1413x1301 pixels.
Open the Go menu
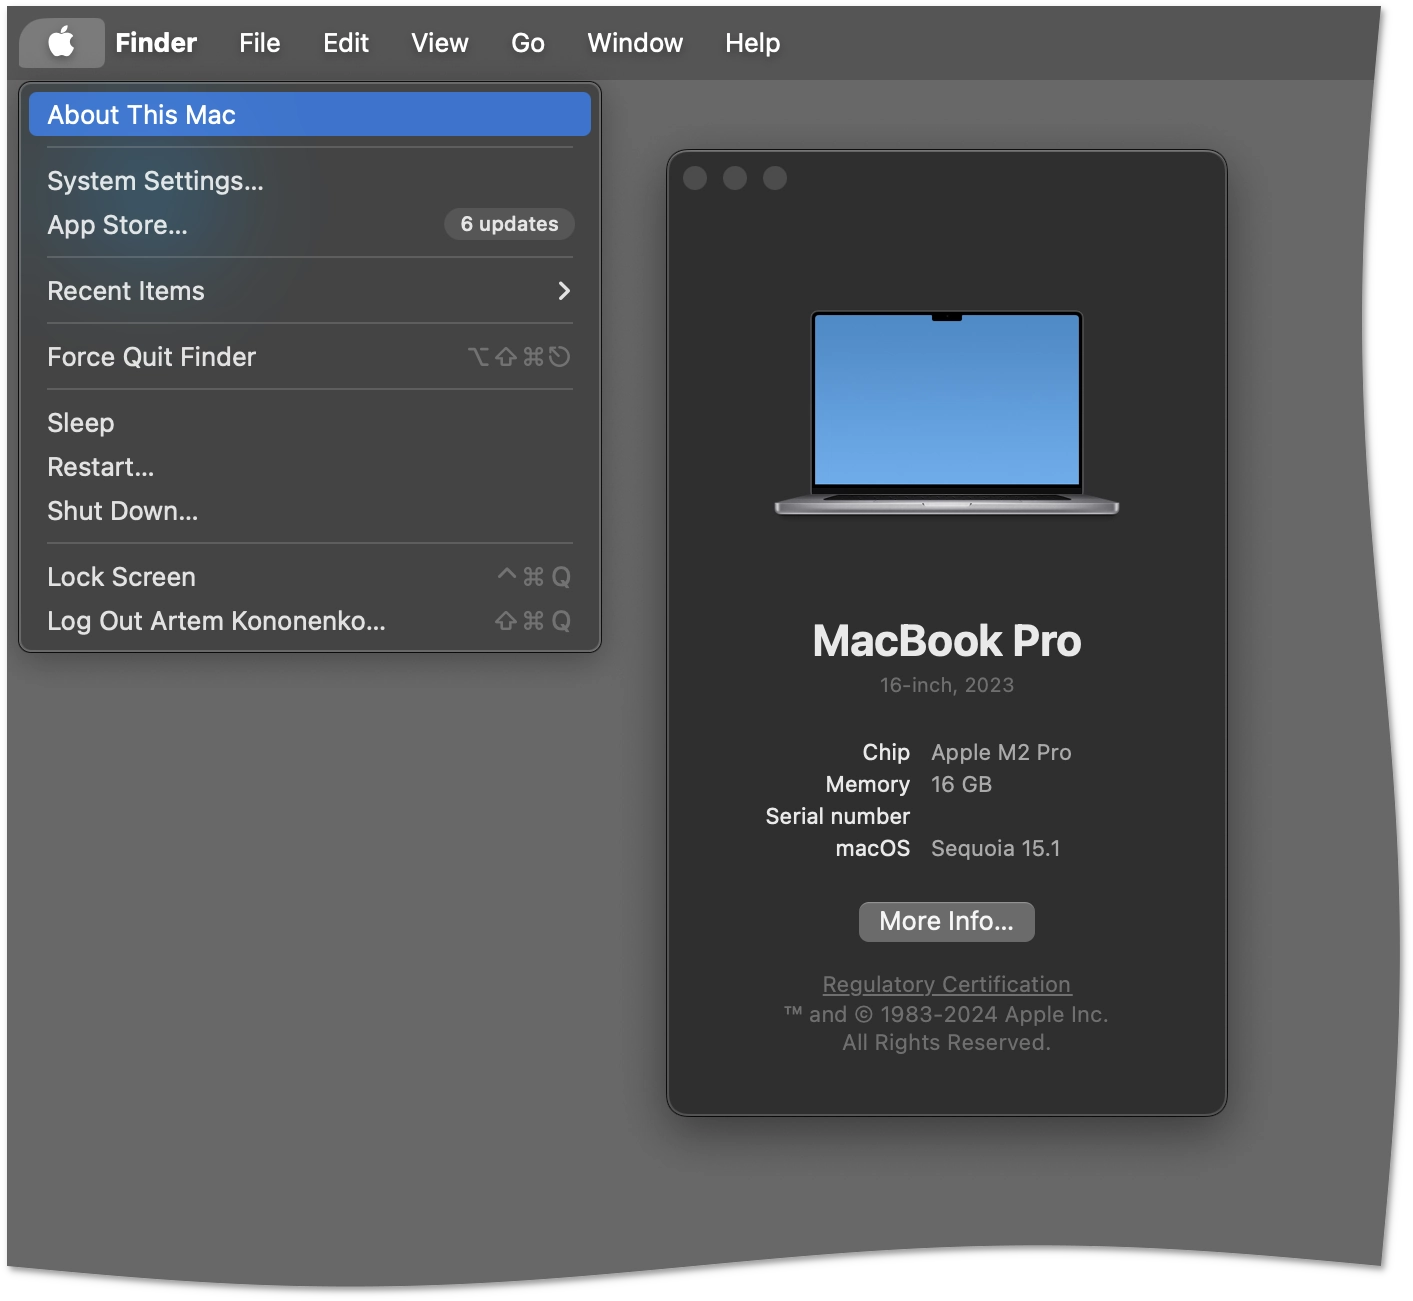(528, 43)
